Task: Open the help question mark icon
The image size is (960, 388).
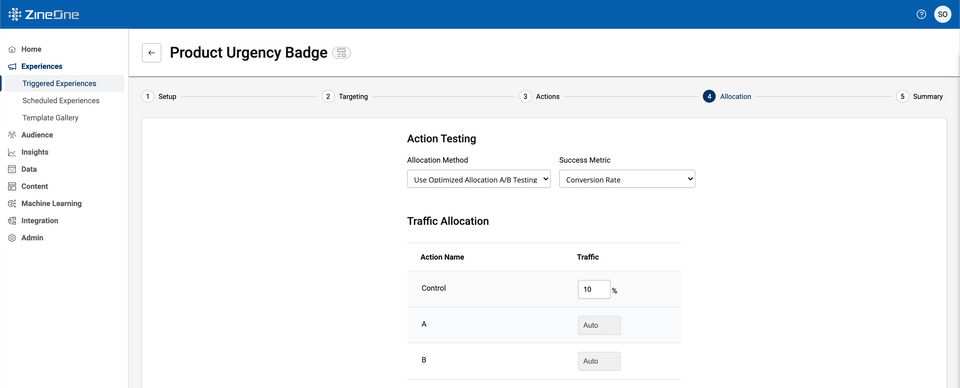Action: 921,14
